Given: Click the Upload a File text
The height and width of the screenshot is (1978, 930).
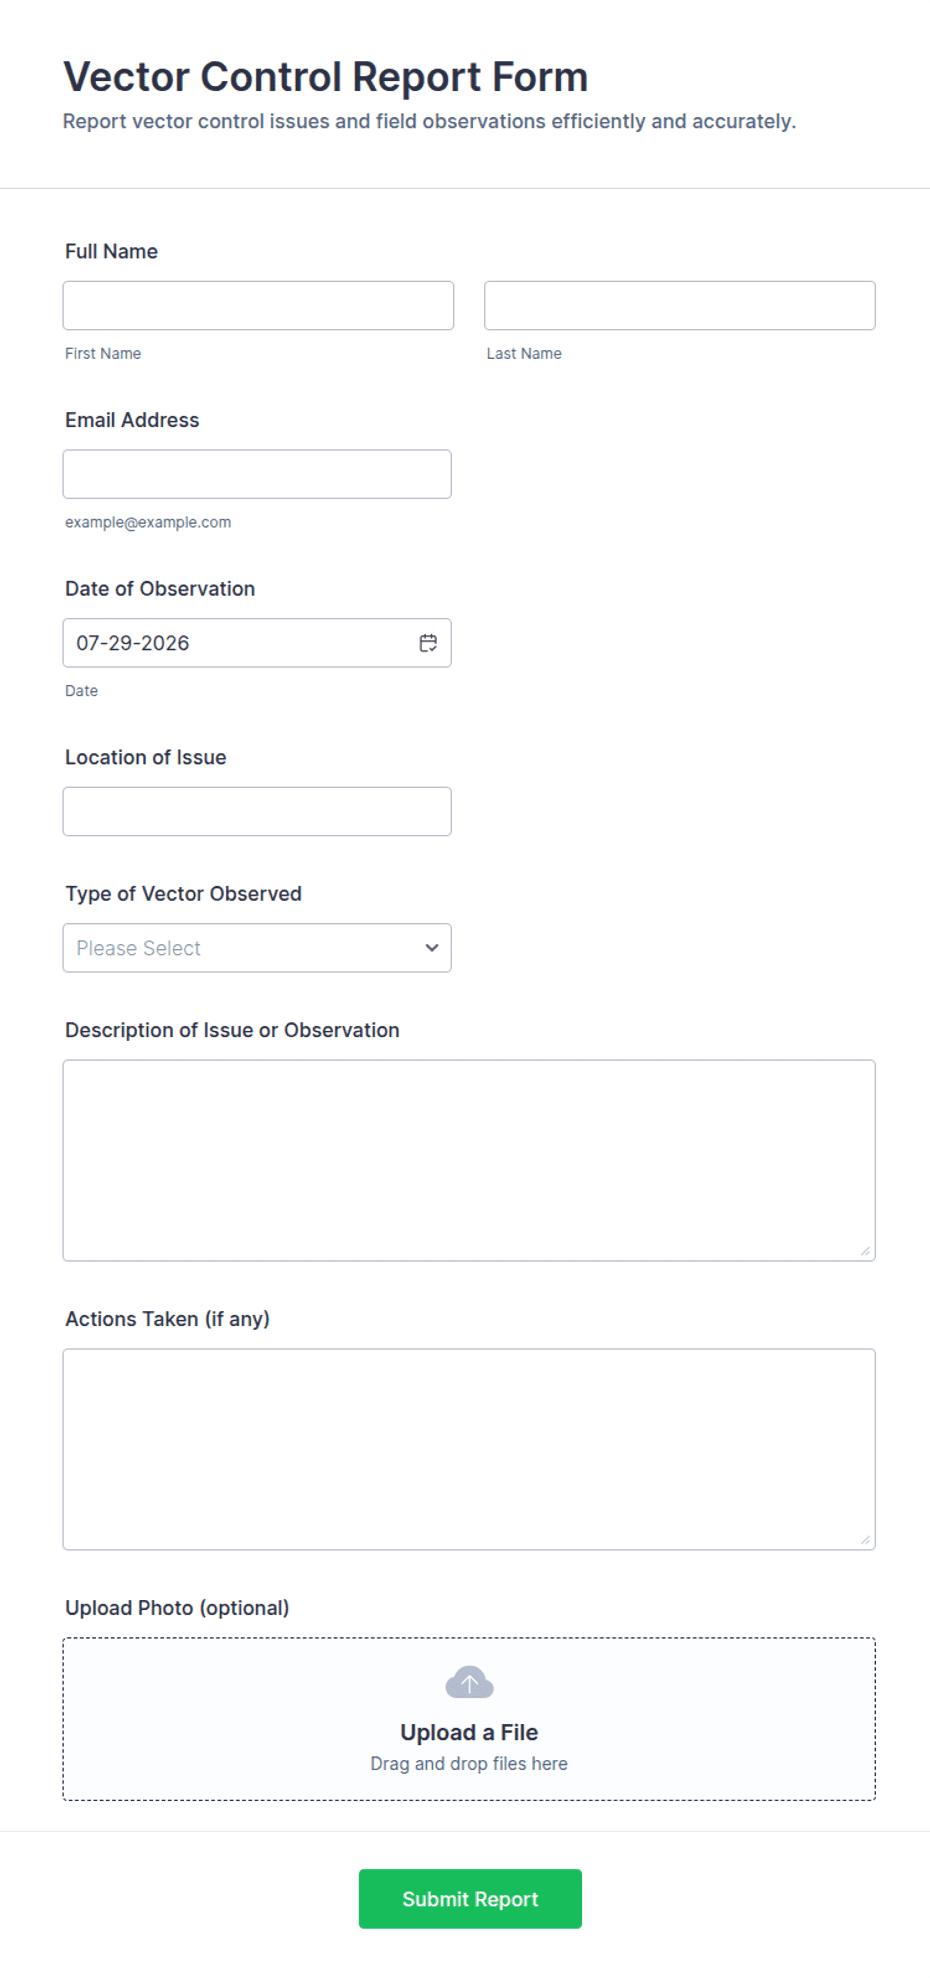Looking at the screenshot, I should click(x=469, y=1732).
